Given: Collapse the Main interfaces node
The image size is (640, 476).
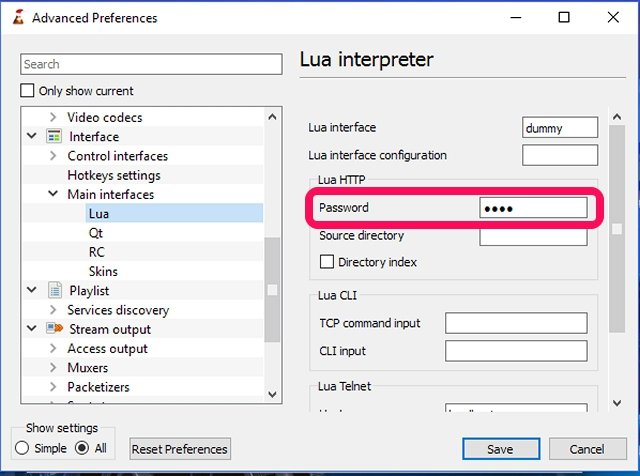Looking at the screenshot, I should point(53,194).
